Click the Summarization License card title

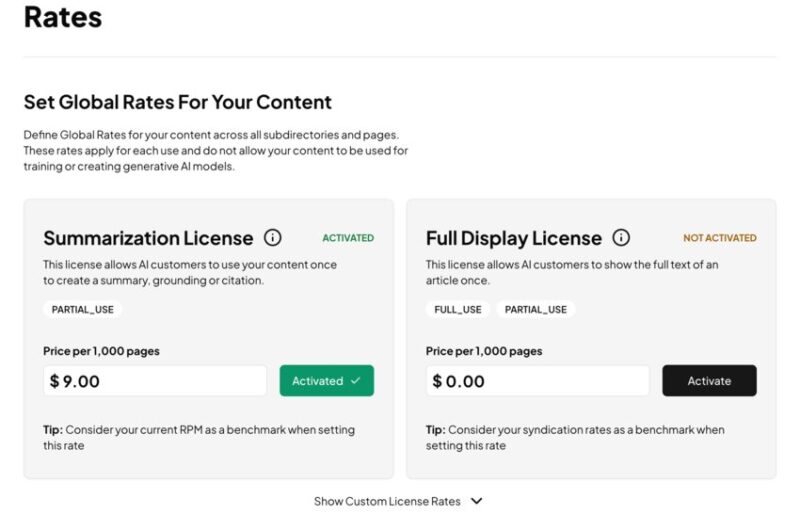(x=148, y=238)
